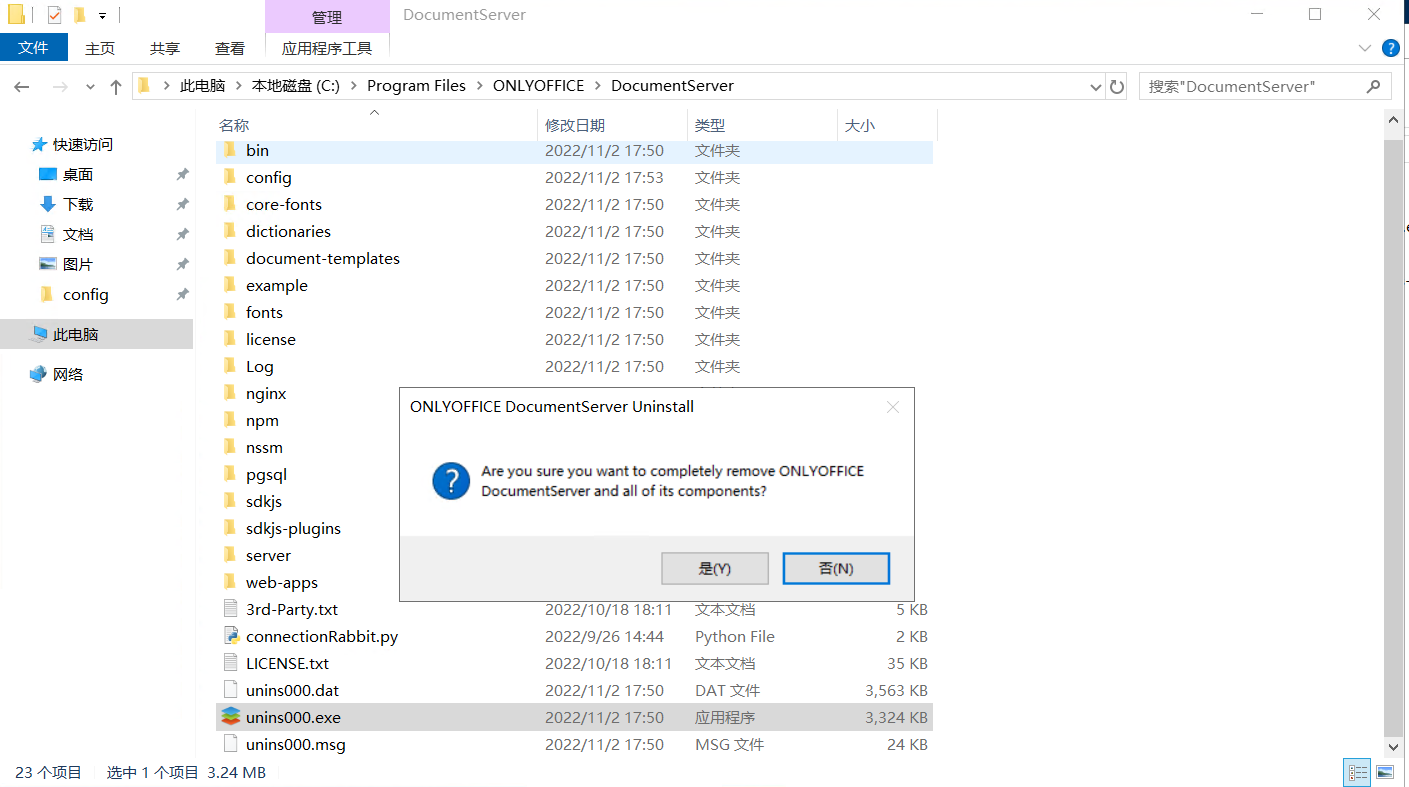Viewport: 1409px width, 787px height.
Task: Expand breadcrumb chevron after ONLYOFFICE
Action: (x=598, y=86)
